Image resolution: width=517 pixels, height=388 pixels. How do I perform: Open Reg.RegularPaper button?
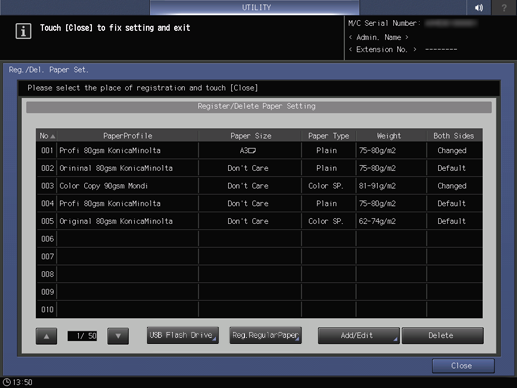tap(265, 335)
